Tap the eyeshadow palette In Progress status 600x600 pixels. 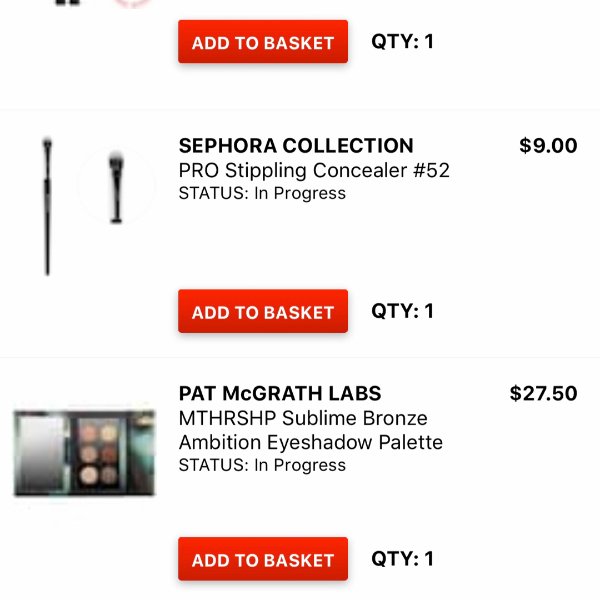(x=262, y=465)
